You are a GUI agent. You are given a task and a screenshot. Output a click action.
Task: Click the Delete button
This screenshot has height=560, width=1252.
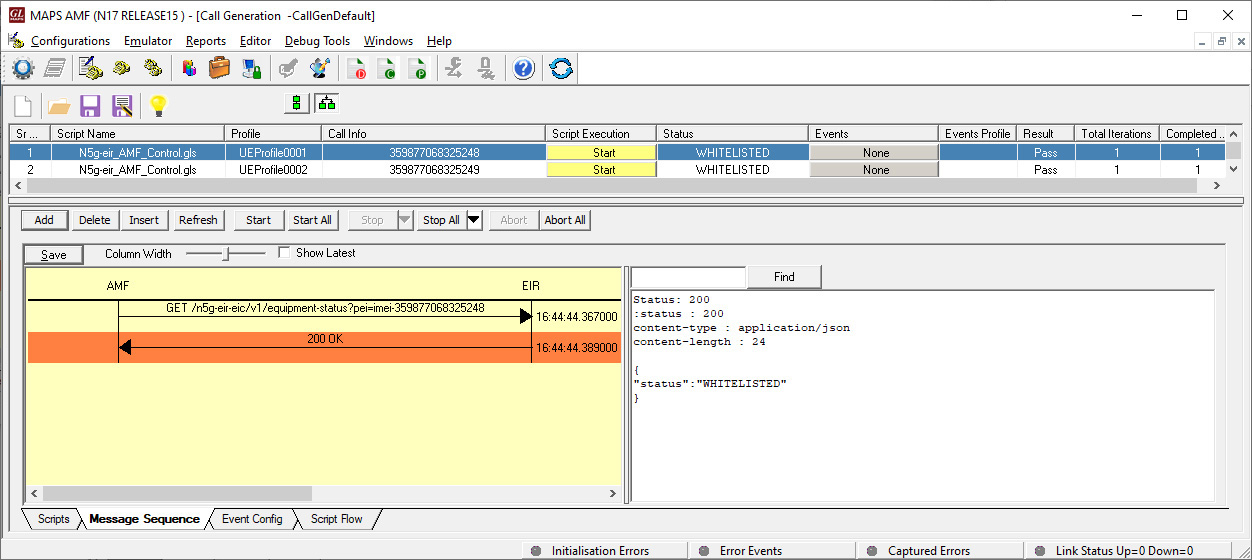[x=95, y=220]
